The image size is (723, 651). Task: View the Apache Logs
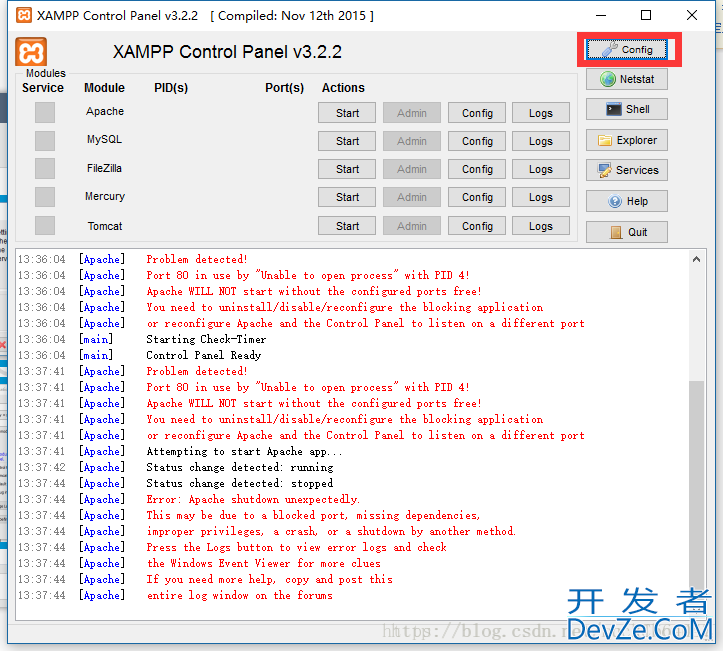point(541,113)
